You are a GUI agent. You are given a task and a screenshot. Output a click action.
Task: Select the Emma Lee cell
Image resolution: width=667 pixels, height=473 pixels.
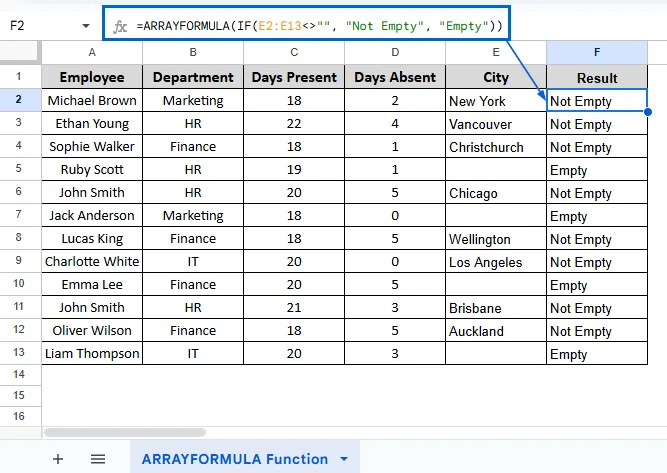pyautogui.click(x=92, y=284)
